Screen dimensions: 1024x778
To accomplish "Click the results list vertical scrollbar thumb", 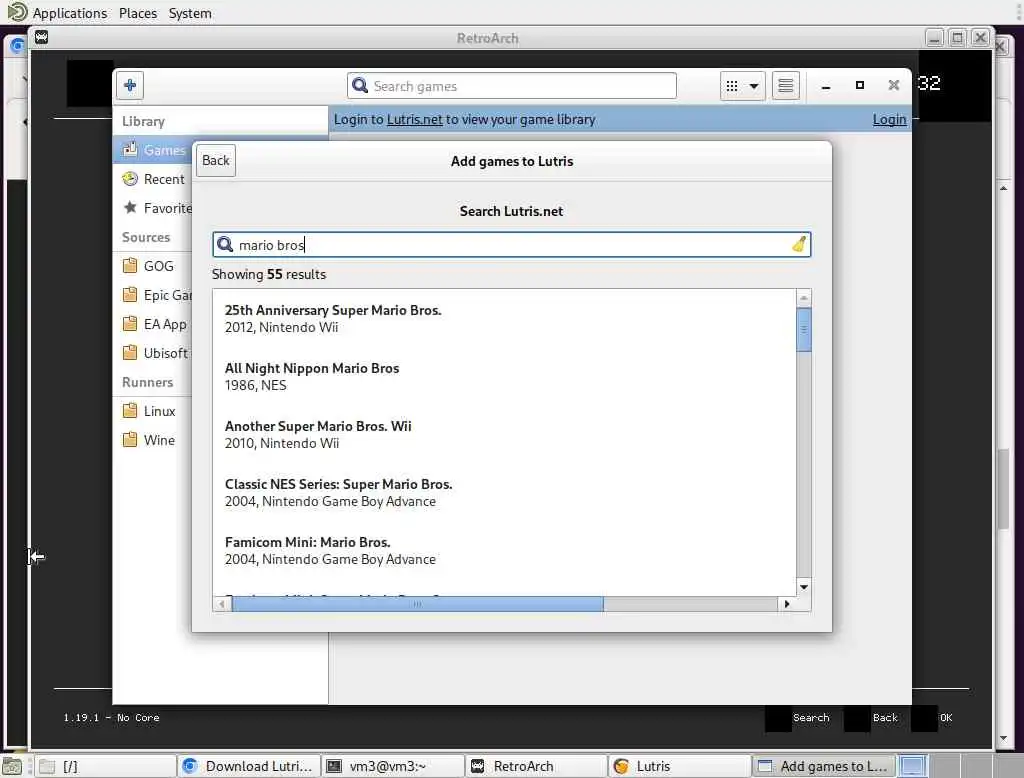I will 804,329.
